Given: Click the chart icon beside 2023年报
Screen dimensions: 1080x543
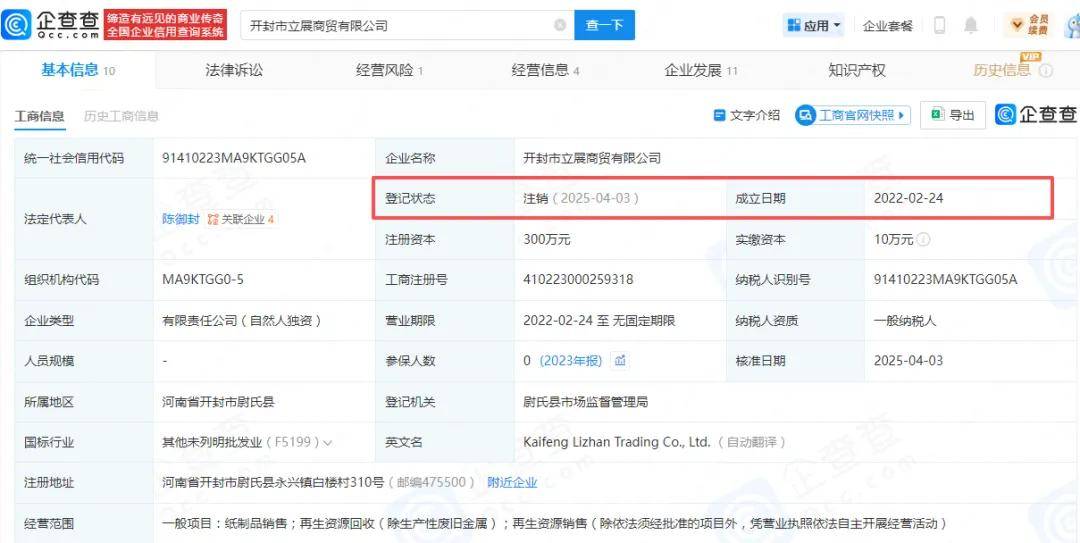Looking at the screenshot, I should pyautogui.click(x=620, y=361).
